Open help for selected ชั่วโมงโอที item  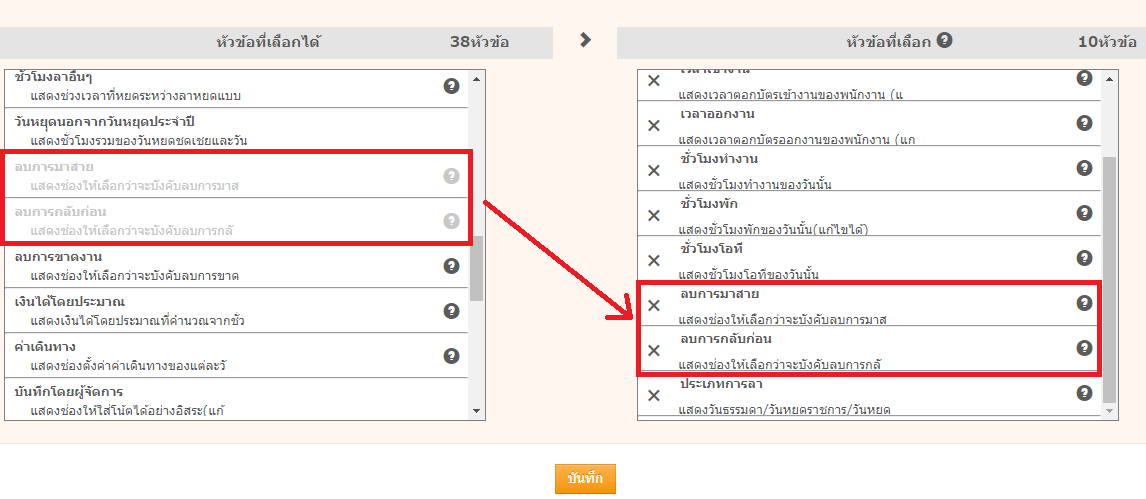coord(1084,258)
